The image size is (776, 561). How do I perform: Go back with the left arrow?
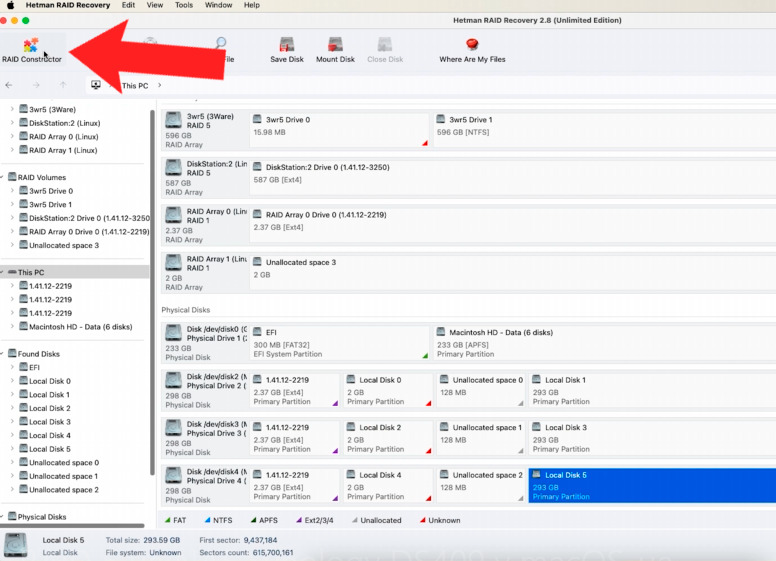click(x=9, y=85)
